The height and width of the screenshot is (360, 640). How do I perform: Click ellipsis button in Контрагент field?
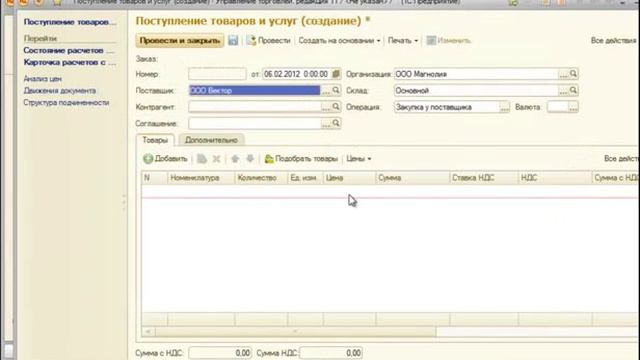click(x=326, y=107)
